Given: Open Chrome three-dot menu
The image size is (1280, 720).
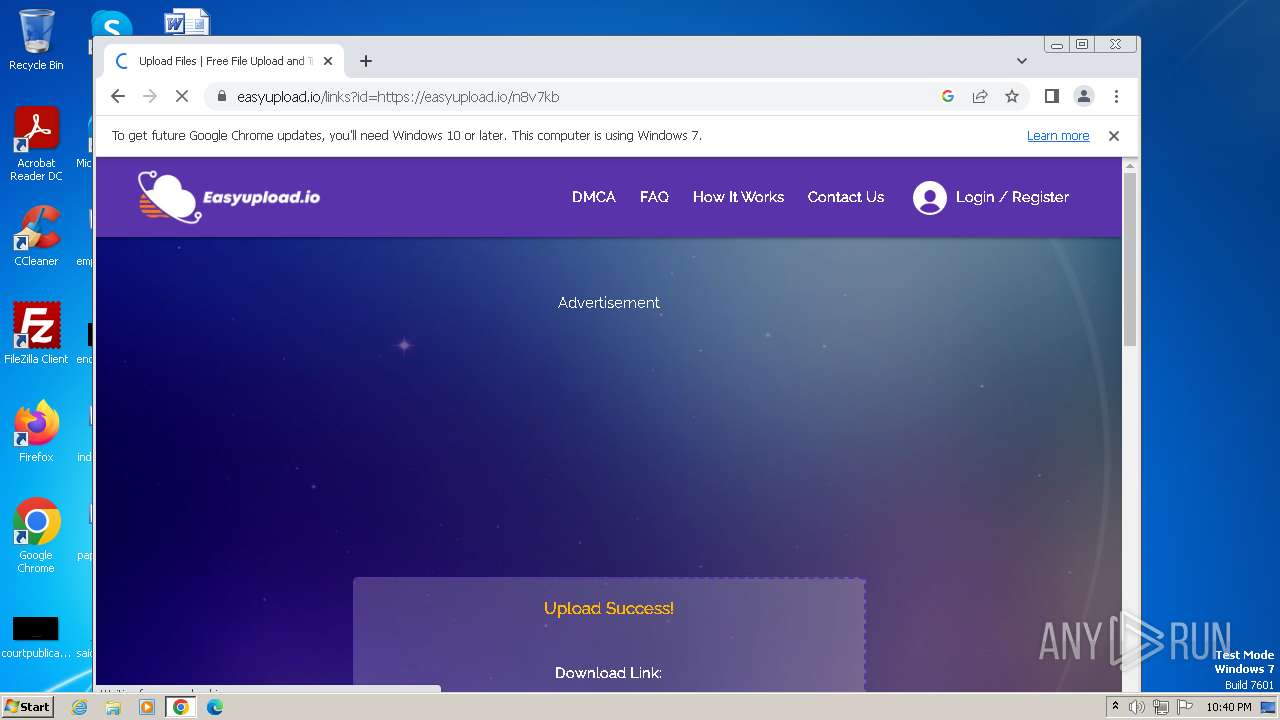Looking at the screenshot, I should coord(1116,96).
